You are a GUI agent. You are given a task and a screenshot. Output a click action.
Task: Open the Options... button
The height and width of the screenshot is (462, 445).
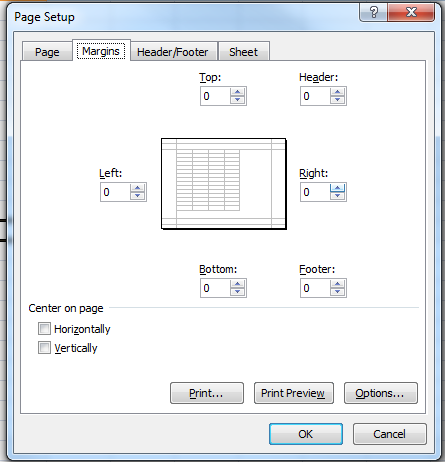381,393
